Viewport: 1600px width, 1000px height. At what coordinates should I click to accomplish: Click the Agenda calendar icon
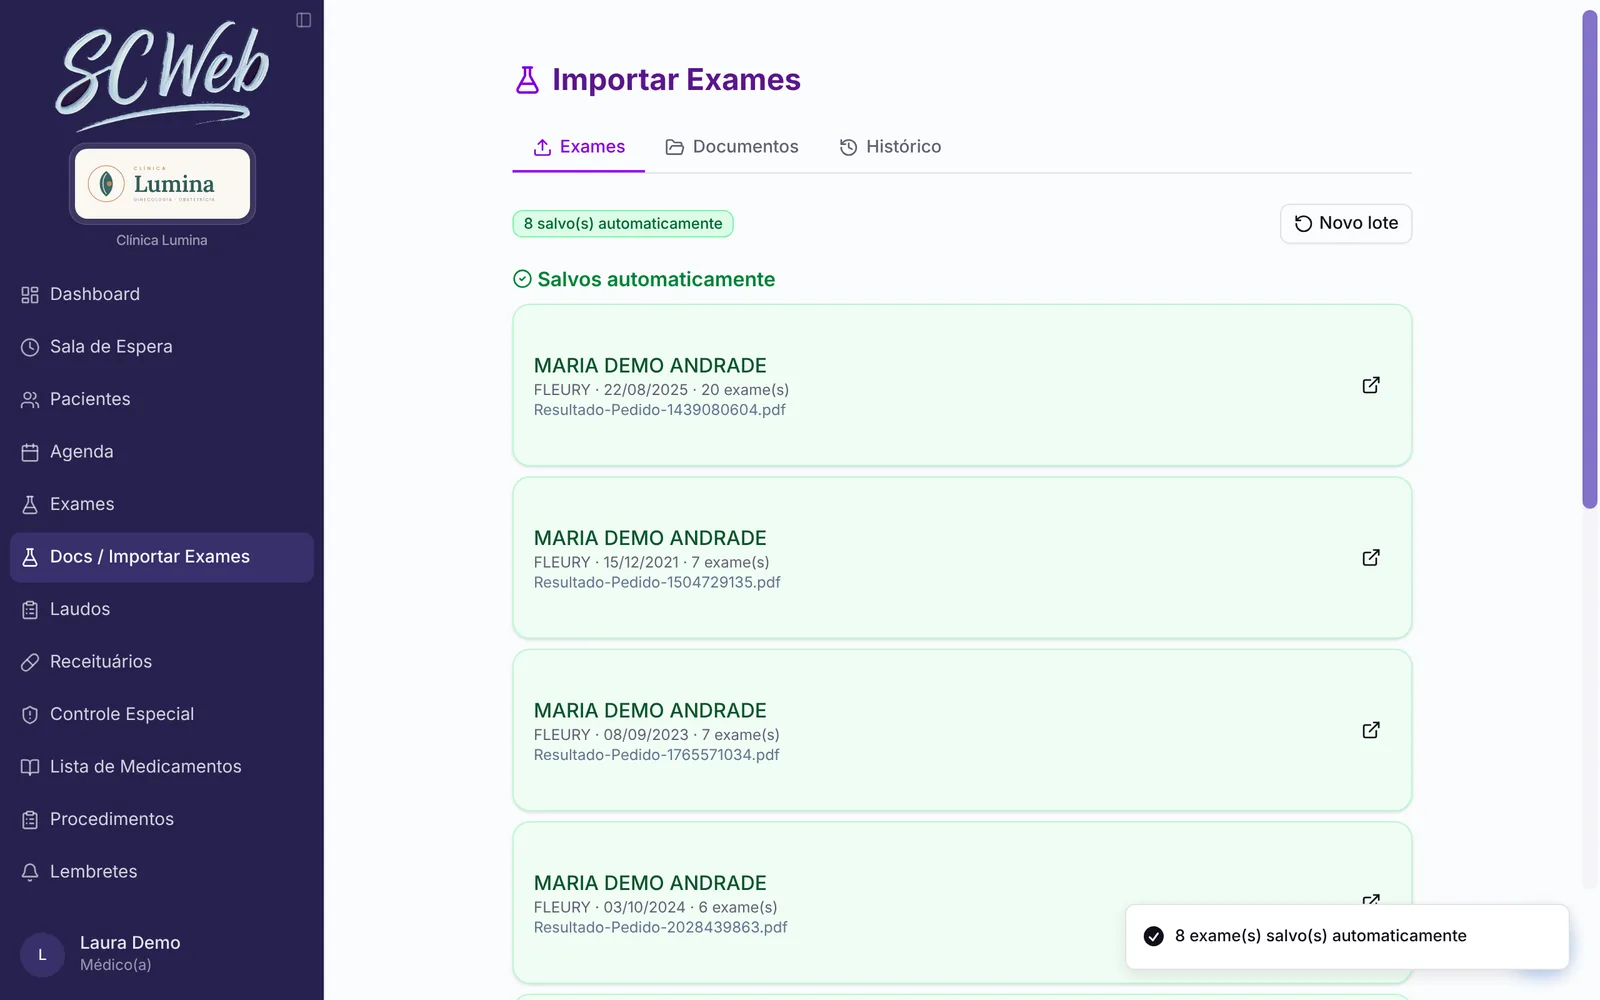pos(30,452)
